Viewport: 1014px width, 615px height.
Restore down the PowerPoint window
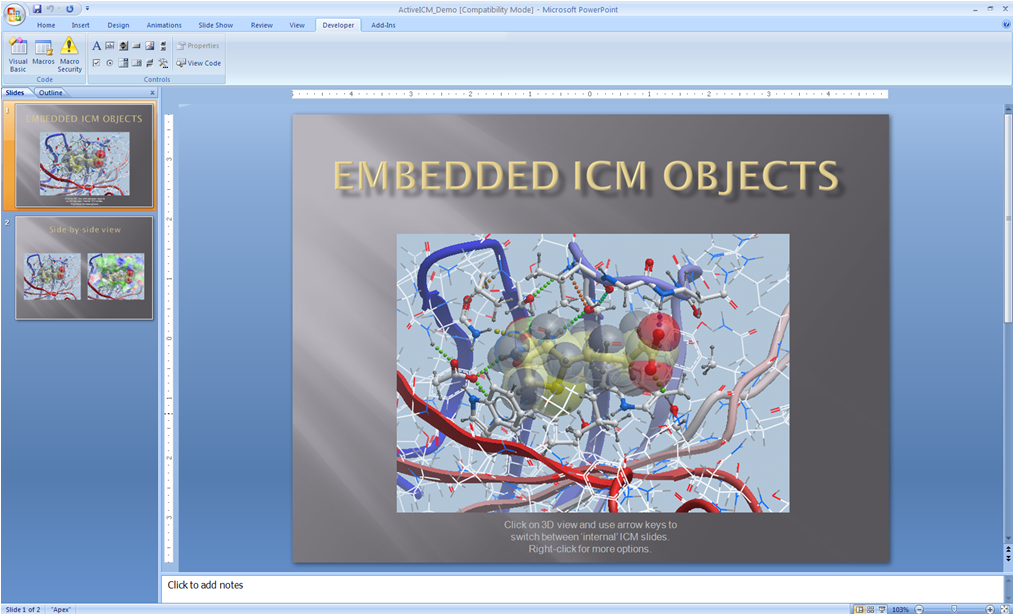[x=990, y=8]
